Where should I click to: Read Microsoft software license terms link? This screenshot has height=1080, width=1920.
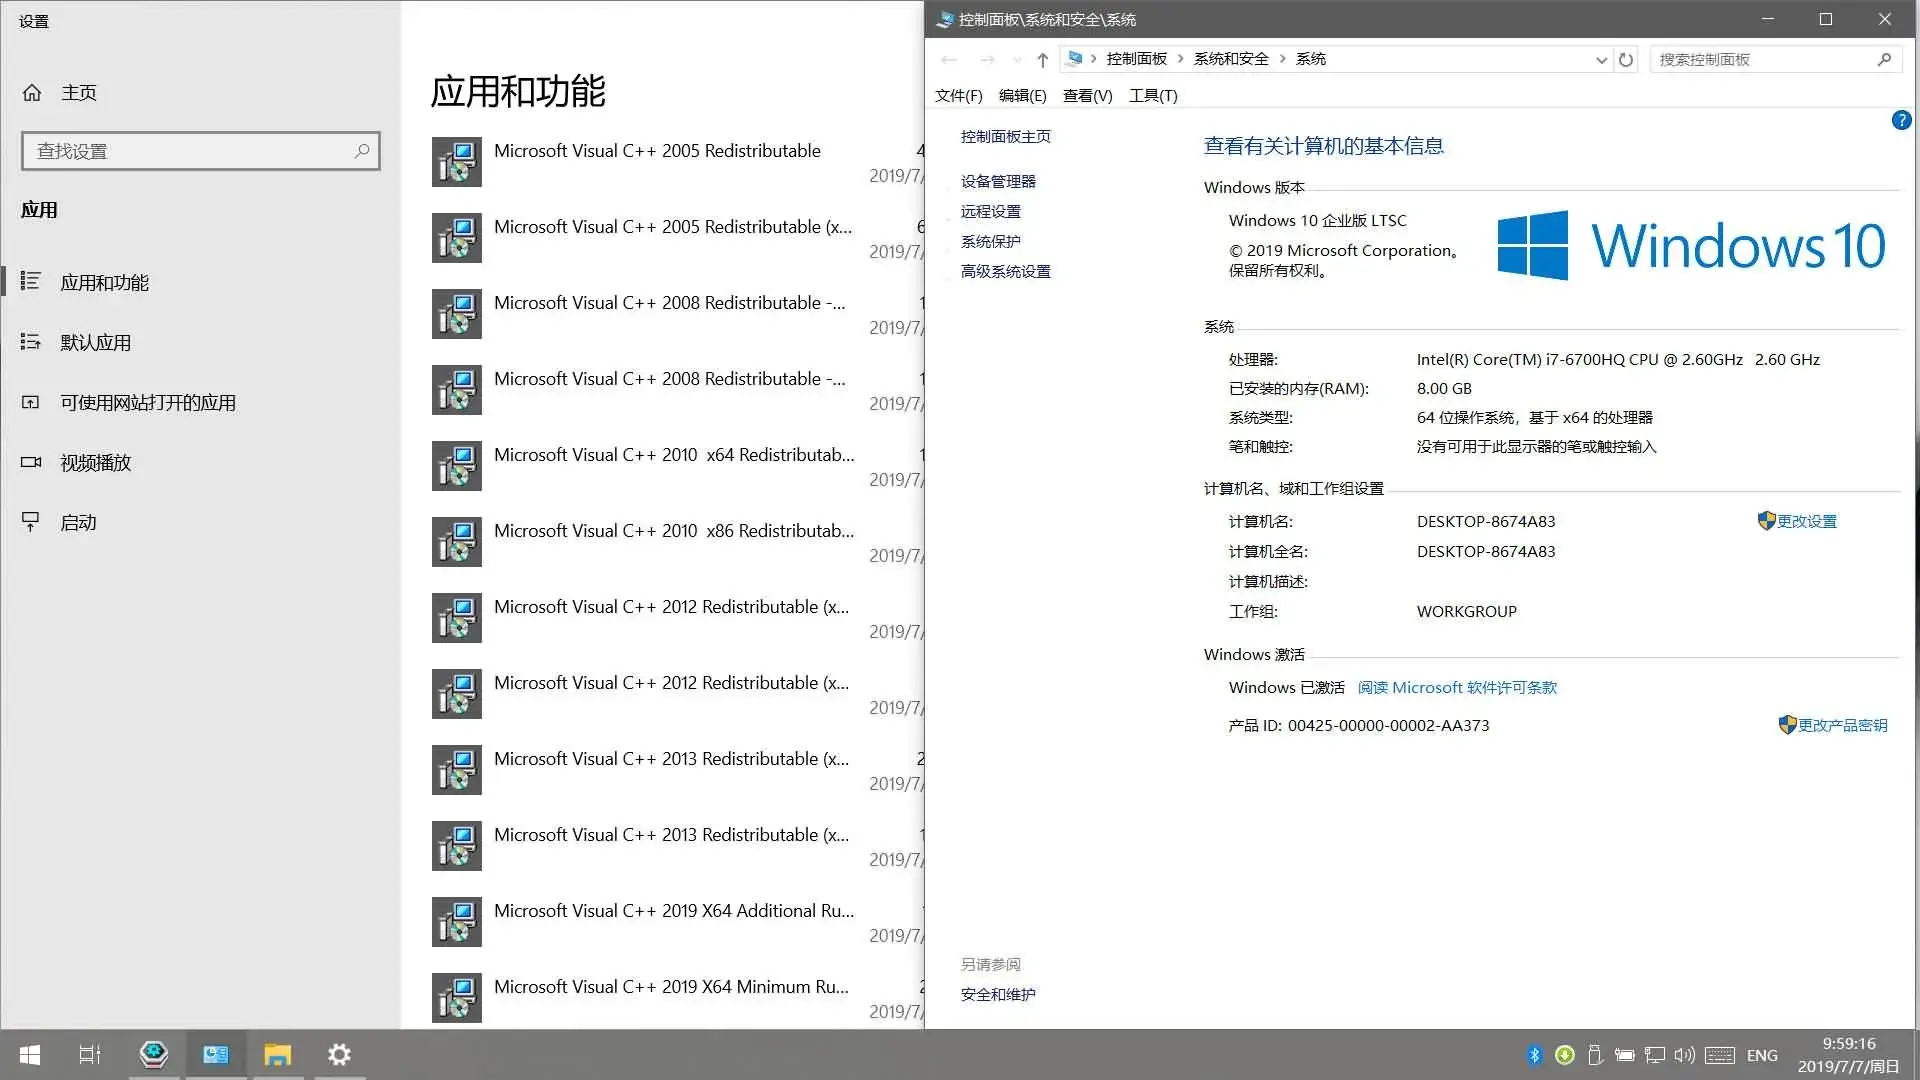(1457, 688)
